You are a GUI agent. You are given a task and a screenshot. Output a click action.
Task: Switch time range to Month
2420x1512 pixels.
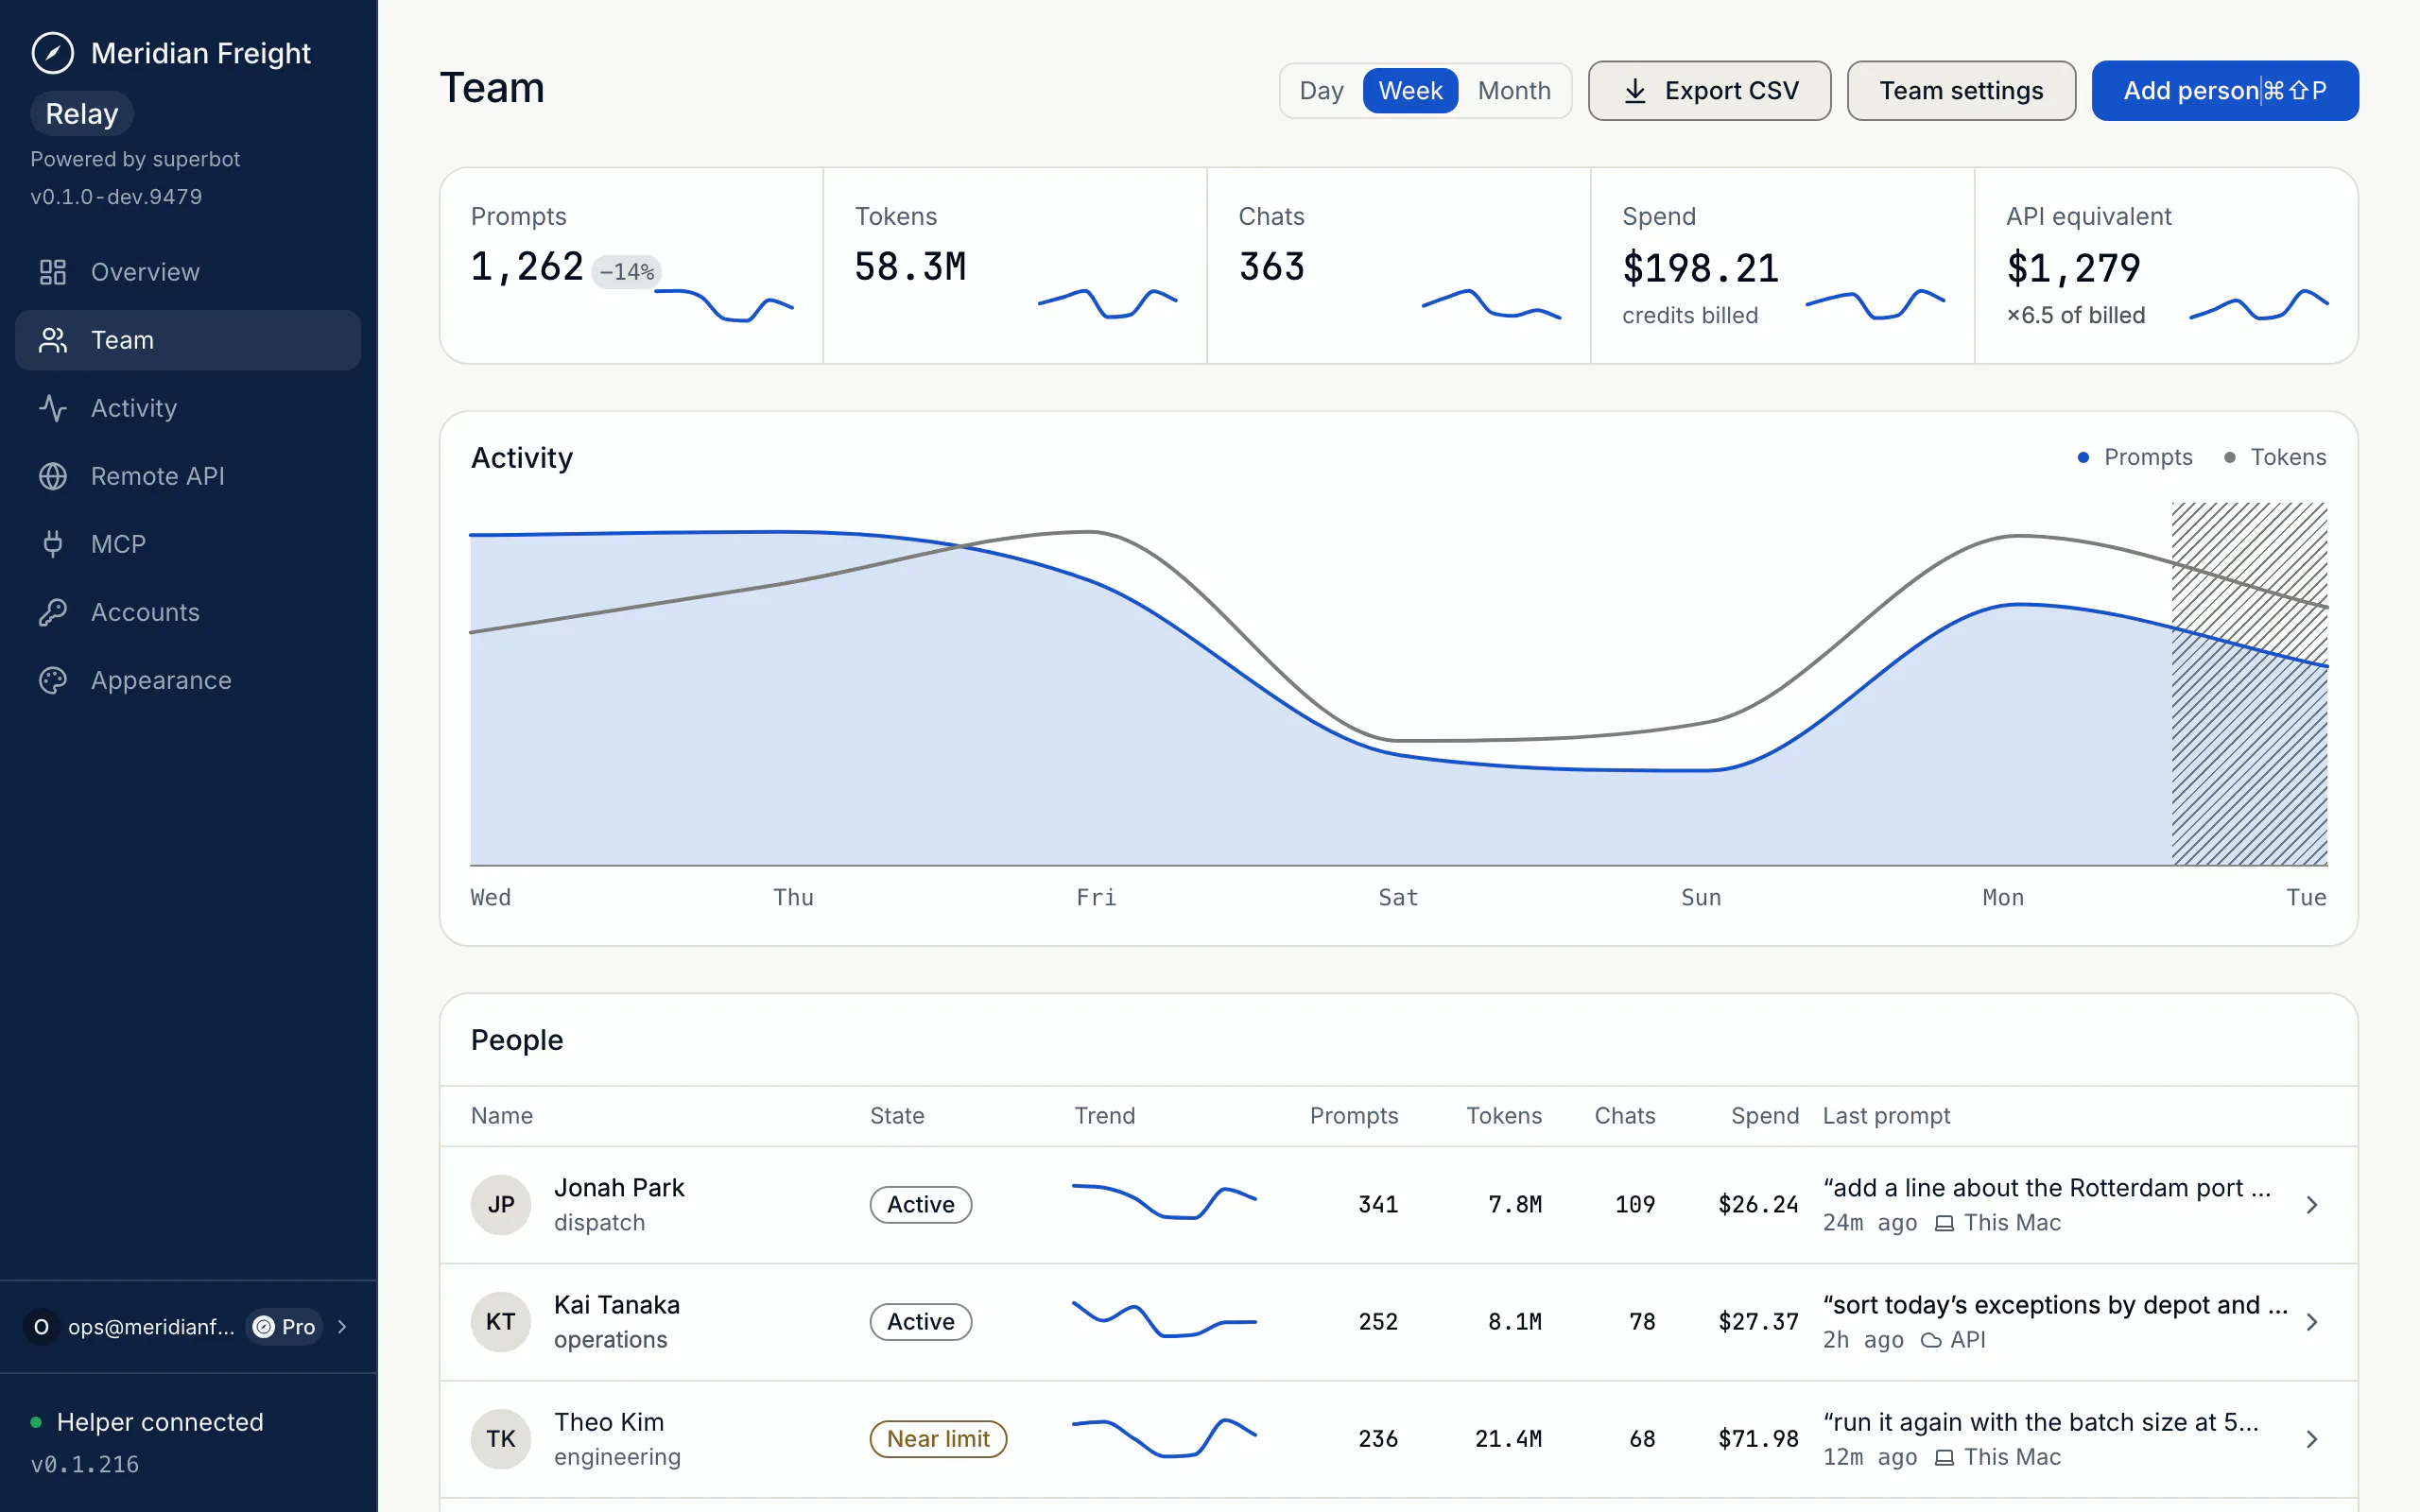coord(1514,91)
